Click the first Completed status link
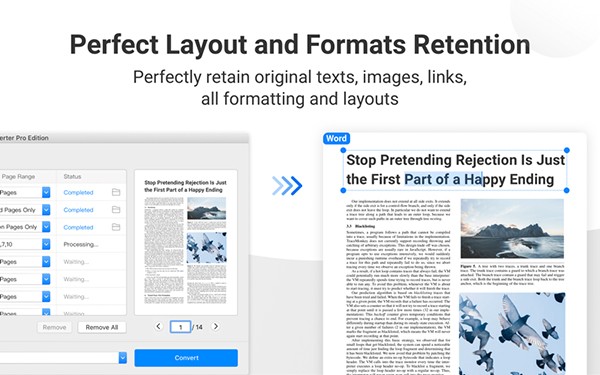 coord(78,192)
